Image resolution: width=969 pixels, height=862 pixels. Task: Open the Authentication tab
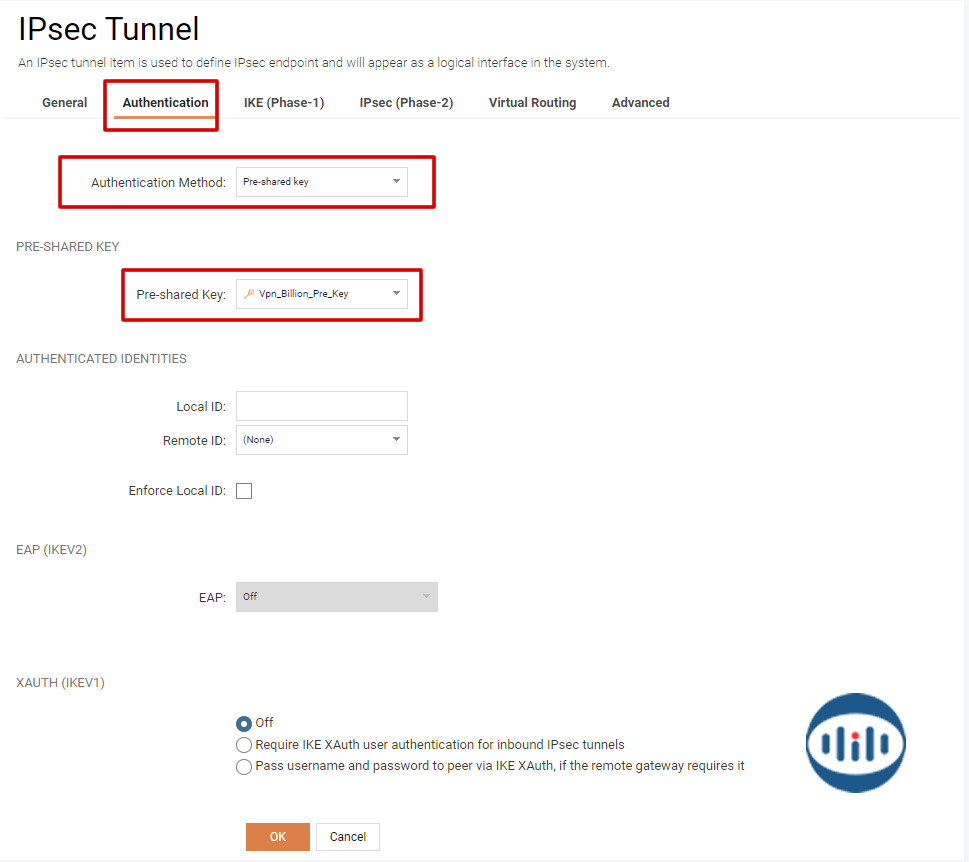tap(165, 103)
